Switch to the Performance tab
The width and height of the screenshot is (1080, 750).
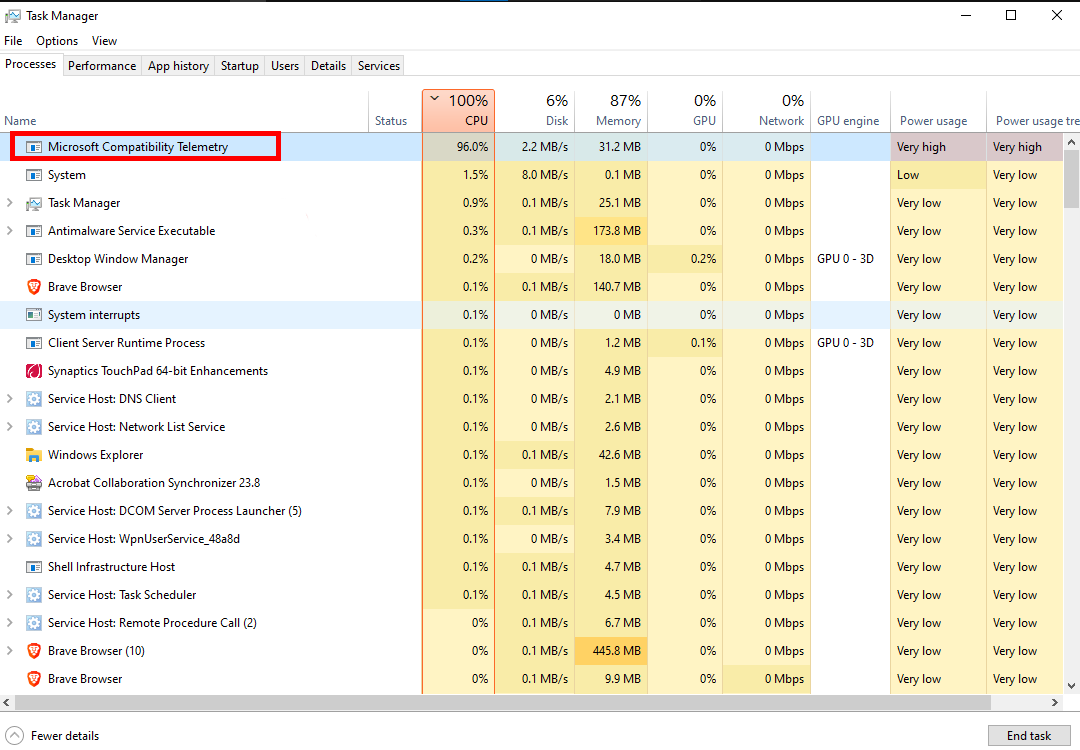point(102,66)
